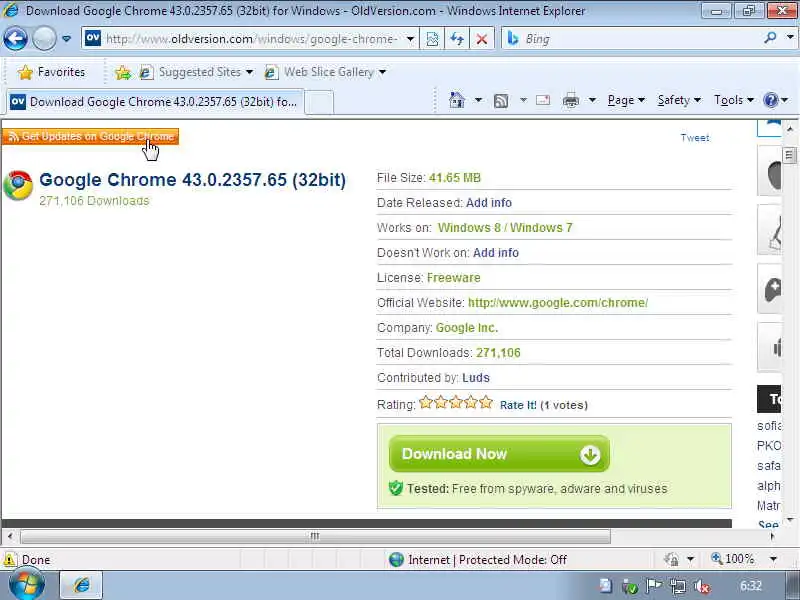Open the Safety menu

point(679,100)
